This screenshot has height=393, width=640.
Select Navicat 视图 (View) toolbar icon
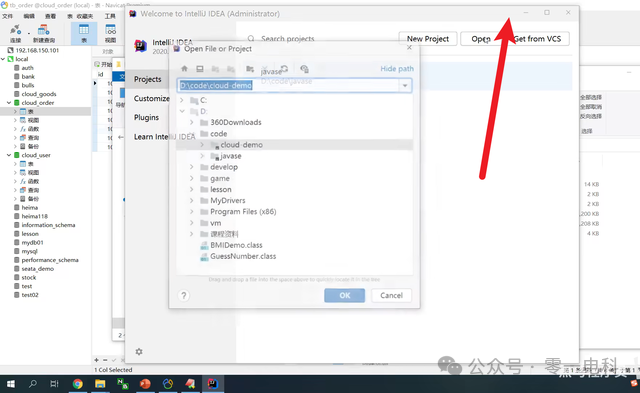pos(111,33)
